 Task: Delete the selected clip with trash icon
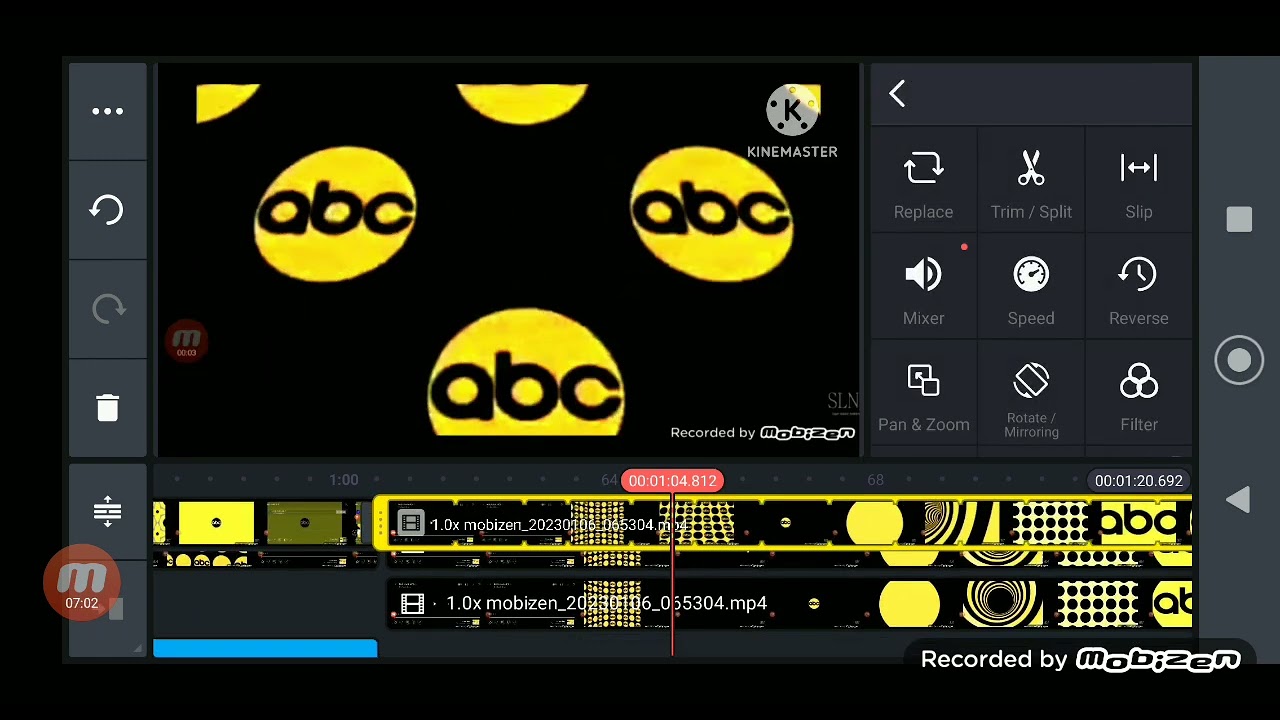(107, 407)
